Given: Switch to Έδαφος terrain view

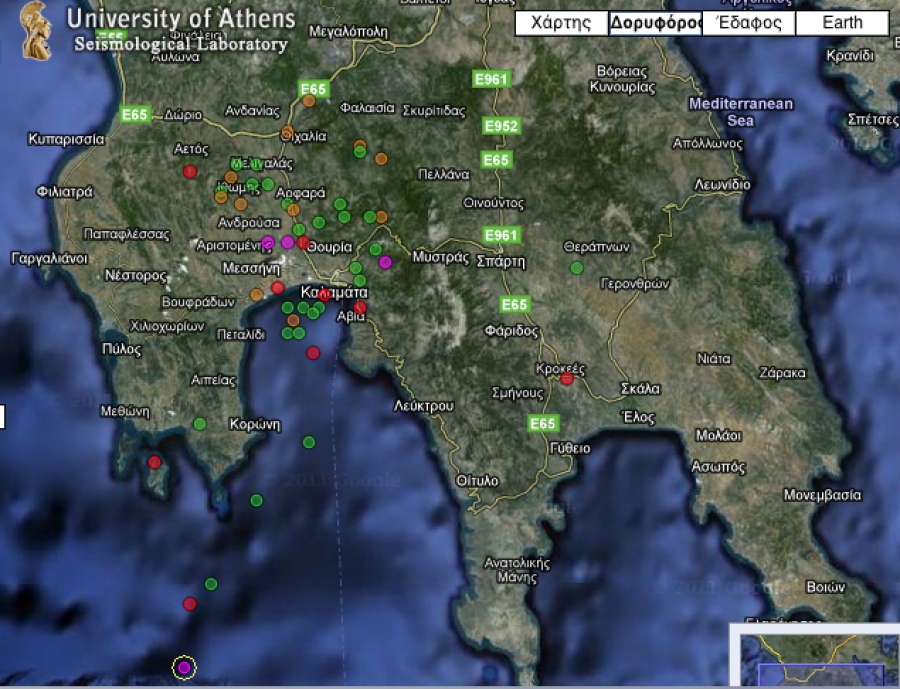Looking at the screenshot, I should click(x=748, y=24).
